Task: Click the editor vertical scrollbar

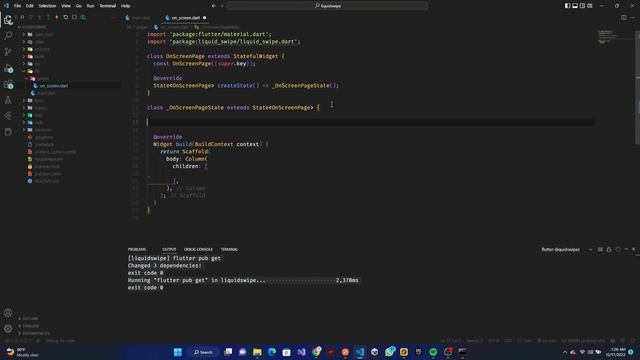Action: click(638, 86)
